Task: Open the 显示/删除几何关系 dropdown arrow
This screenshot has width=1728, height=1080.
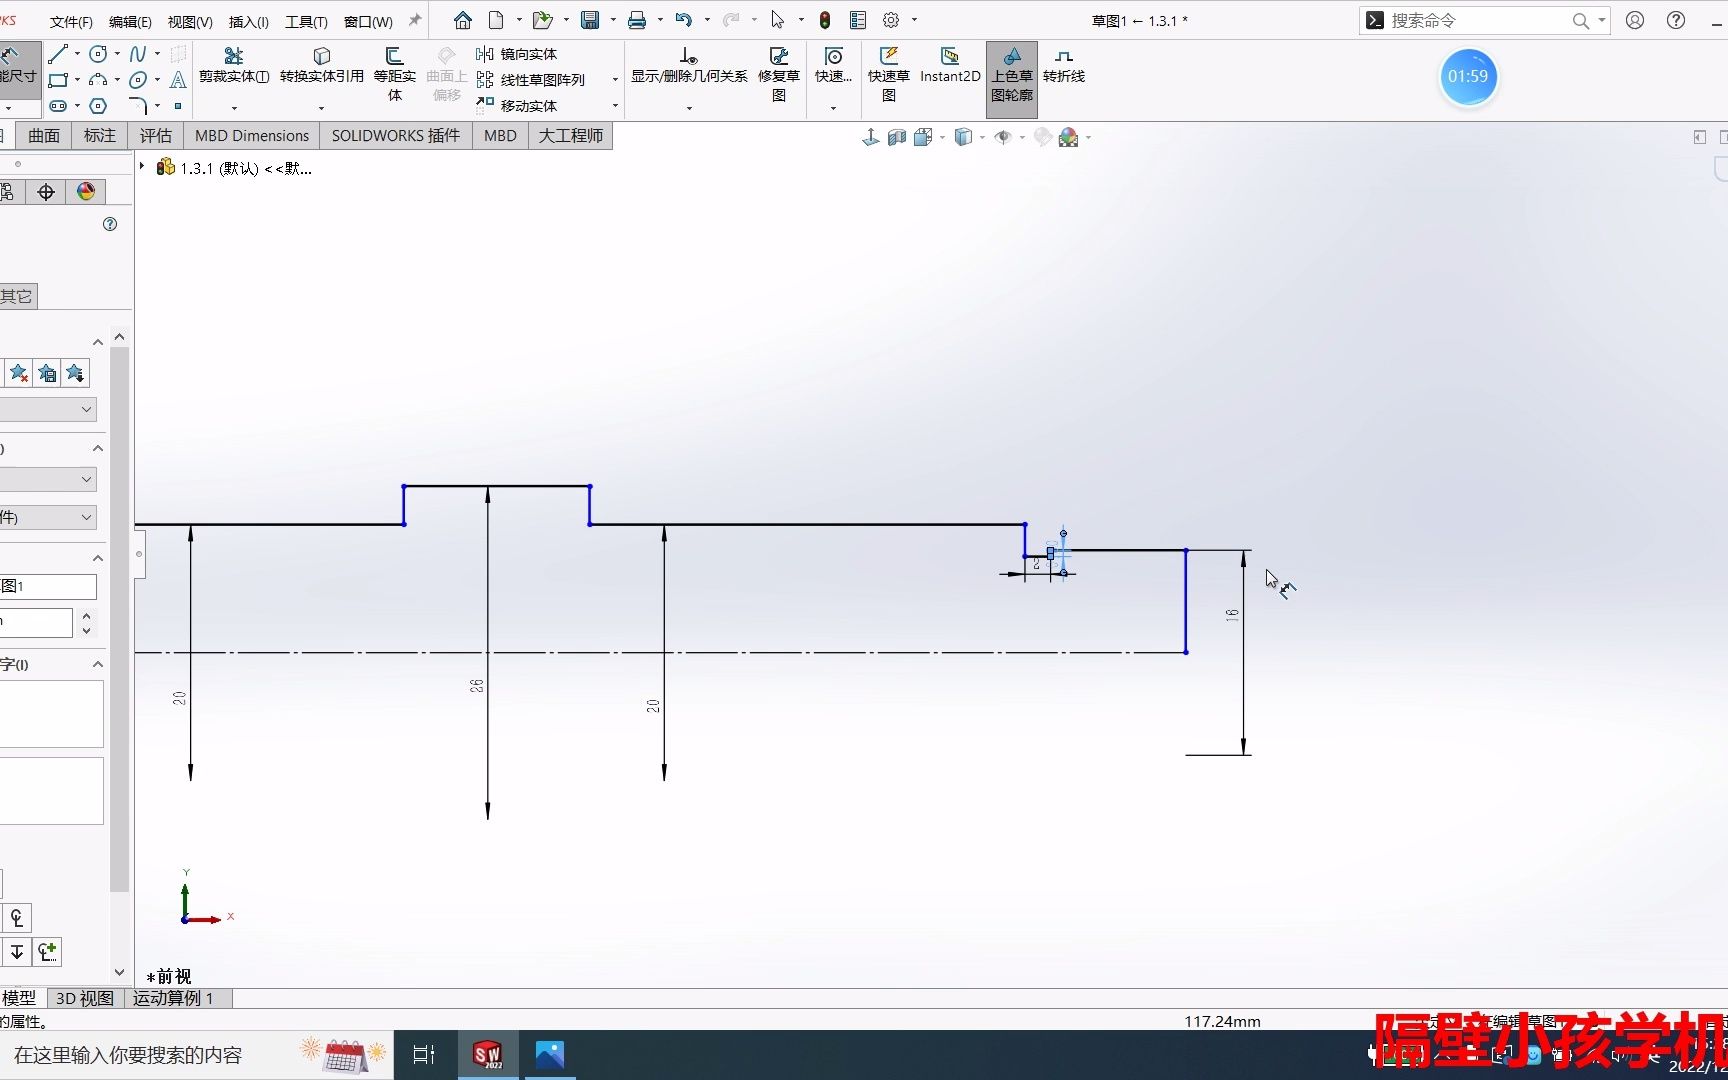Action: click(x=689, y=108)
